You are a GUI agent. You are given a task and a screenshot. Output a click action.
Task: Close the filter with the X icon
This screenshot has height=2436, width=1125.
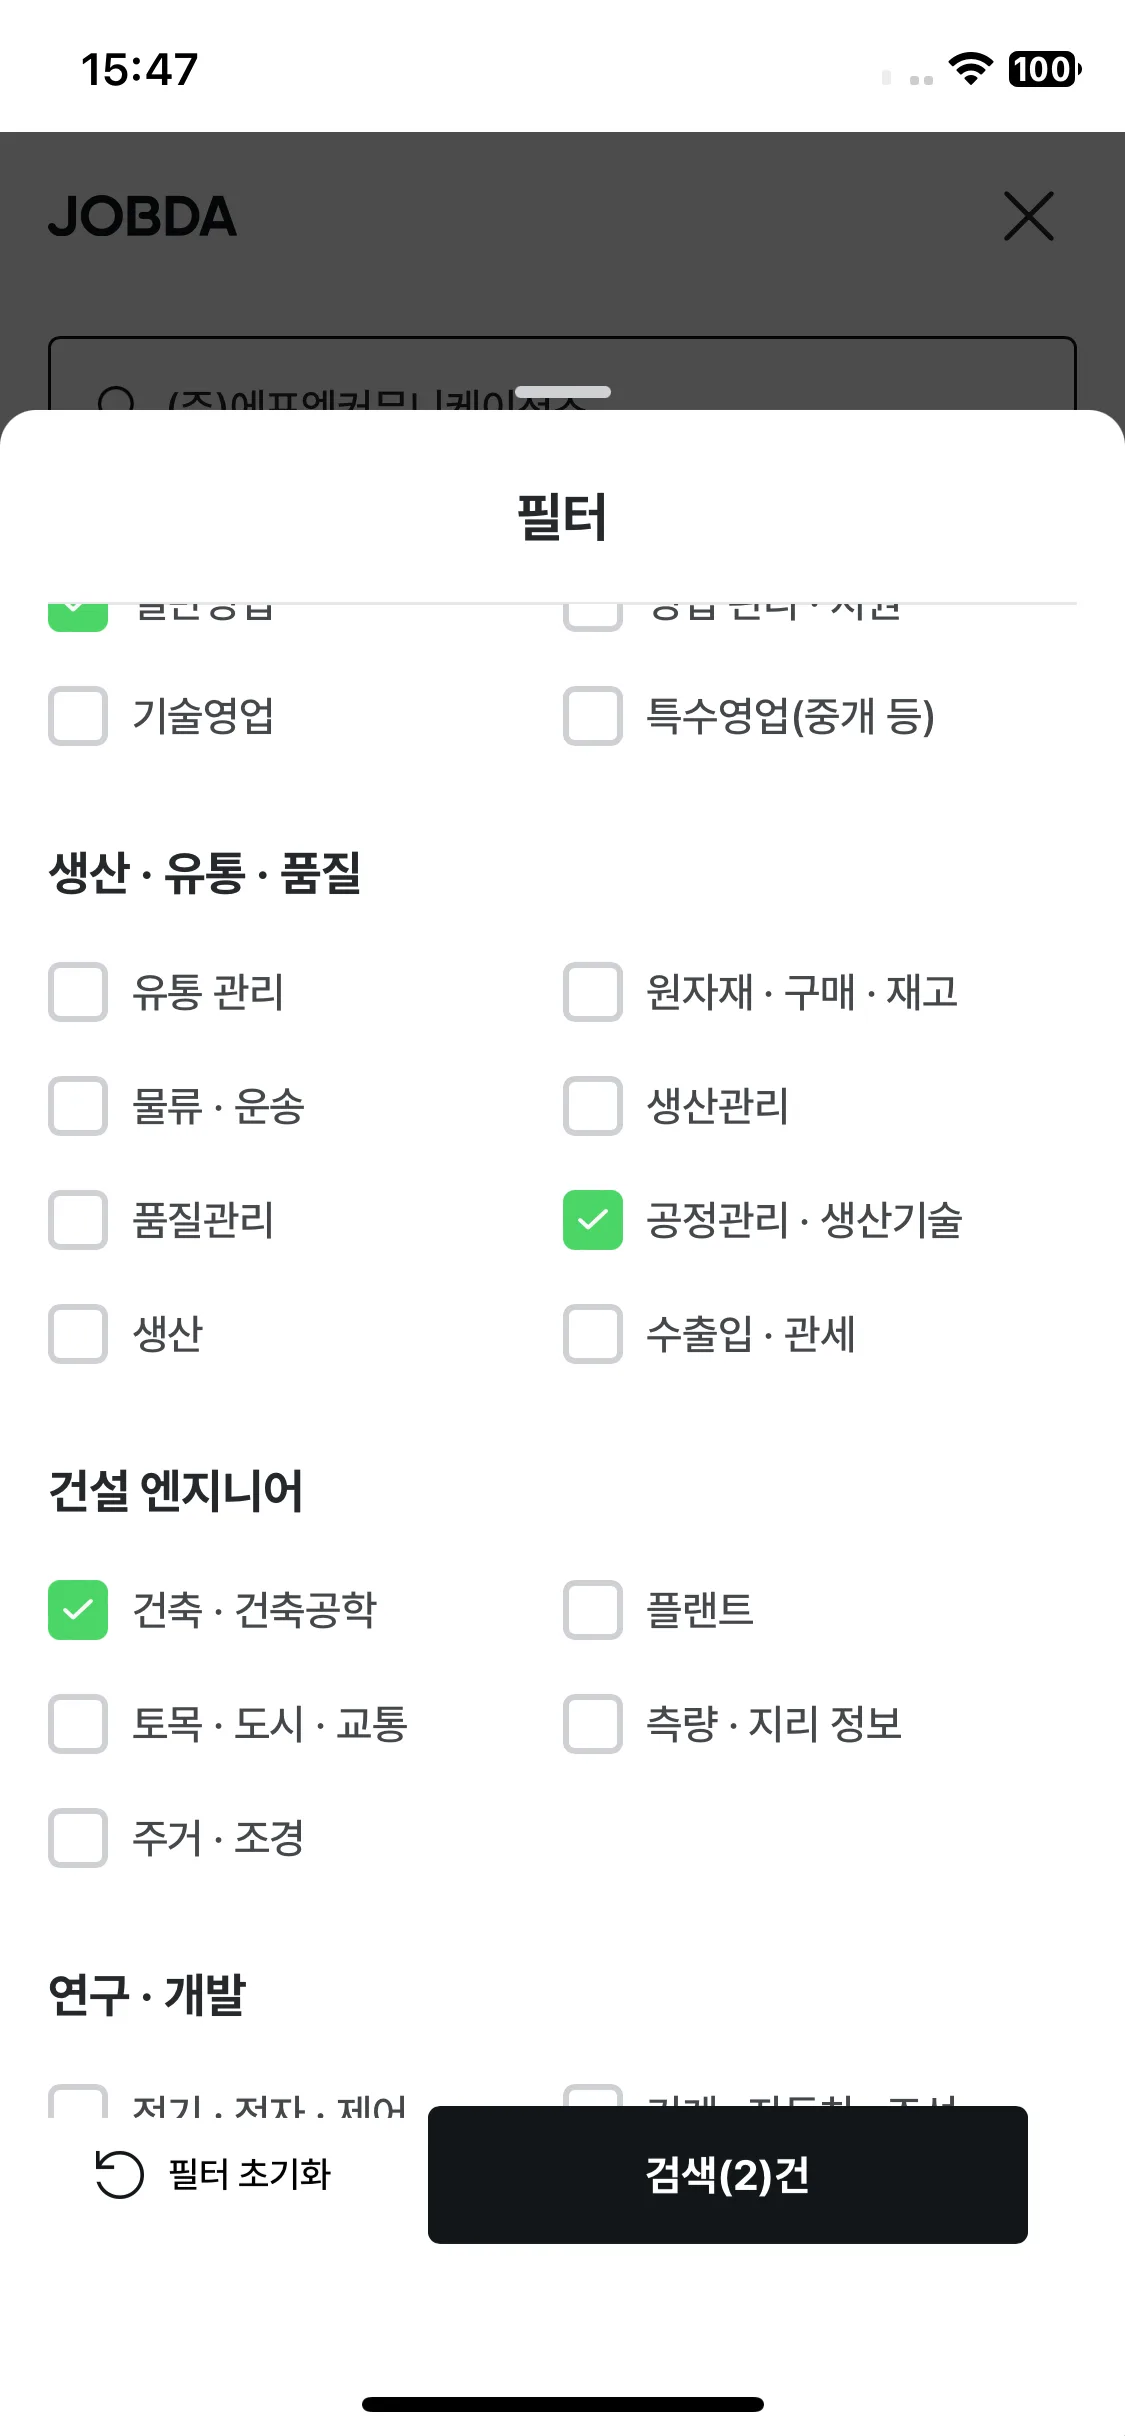tap(1029, 216)
